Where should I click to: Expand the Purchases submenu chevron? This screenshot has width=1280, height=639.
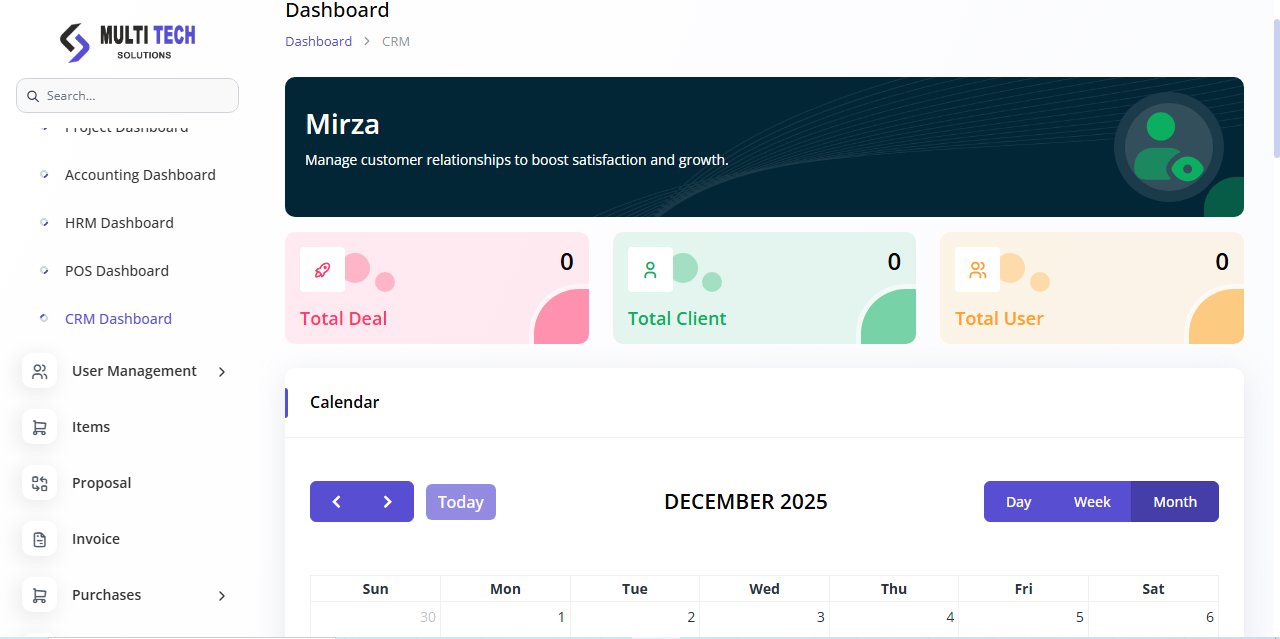pyautogui.click(x=222, y=596)
